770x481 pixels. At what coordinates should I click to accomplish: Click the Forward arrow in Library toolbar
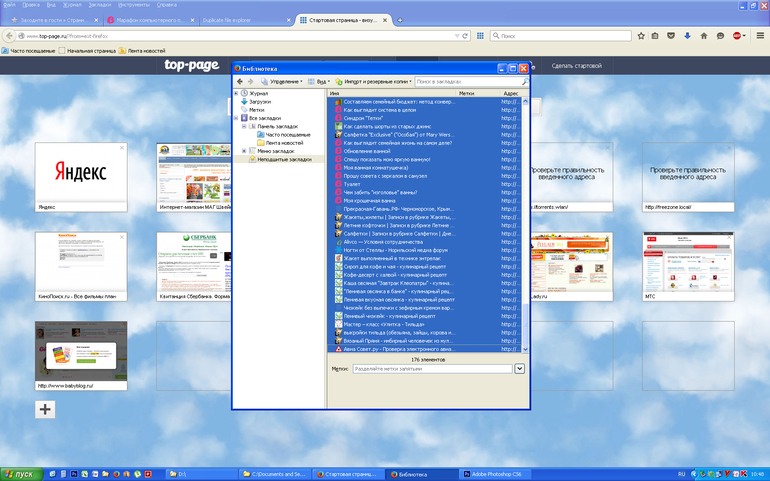(x=250, y=81)
